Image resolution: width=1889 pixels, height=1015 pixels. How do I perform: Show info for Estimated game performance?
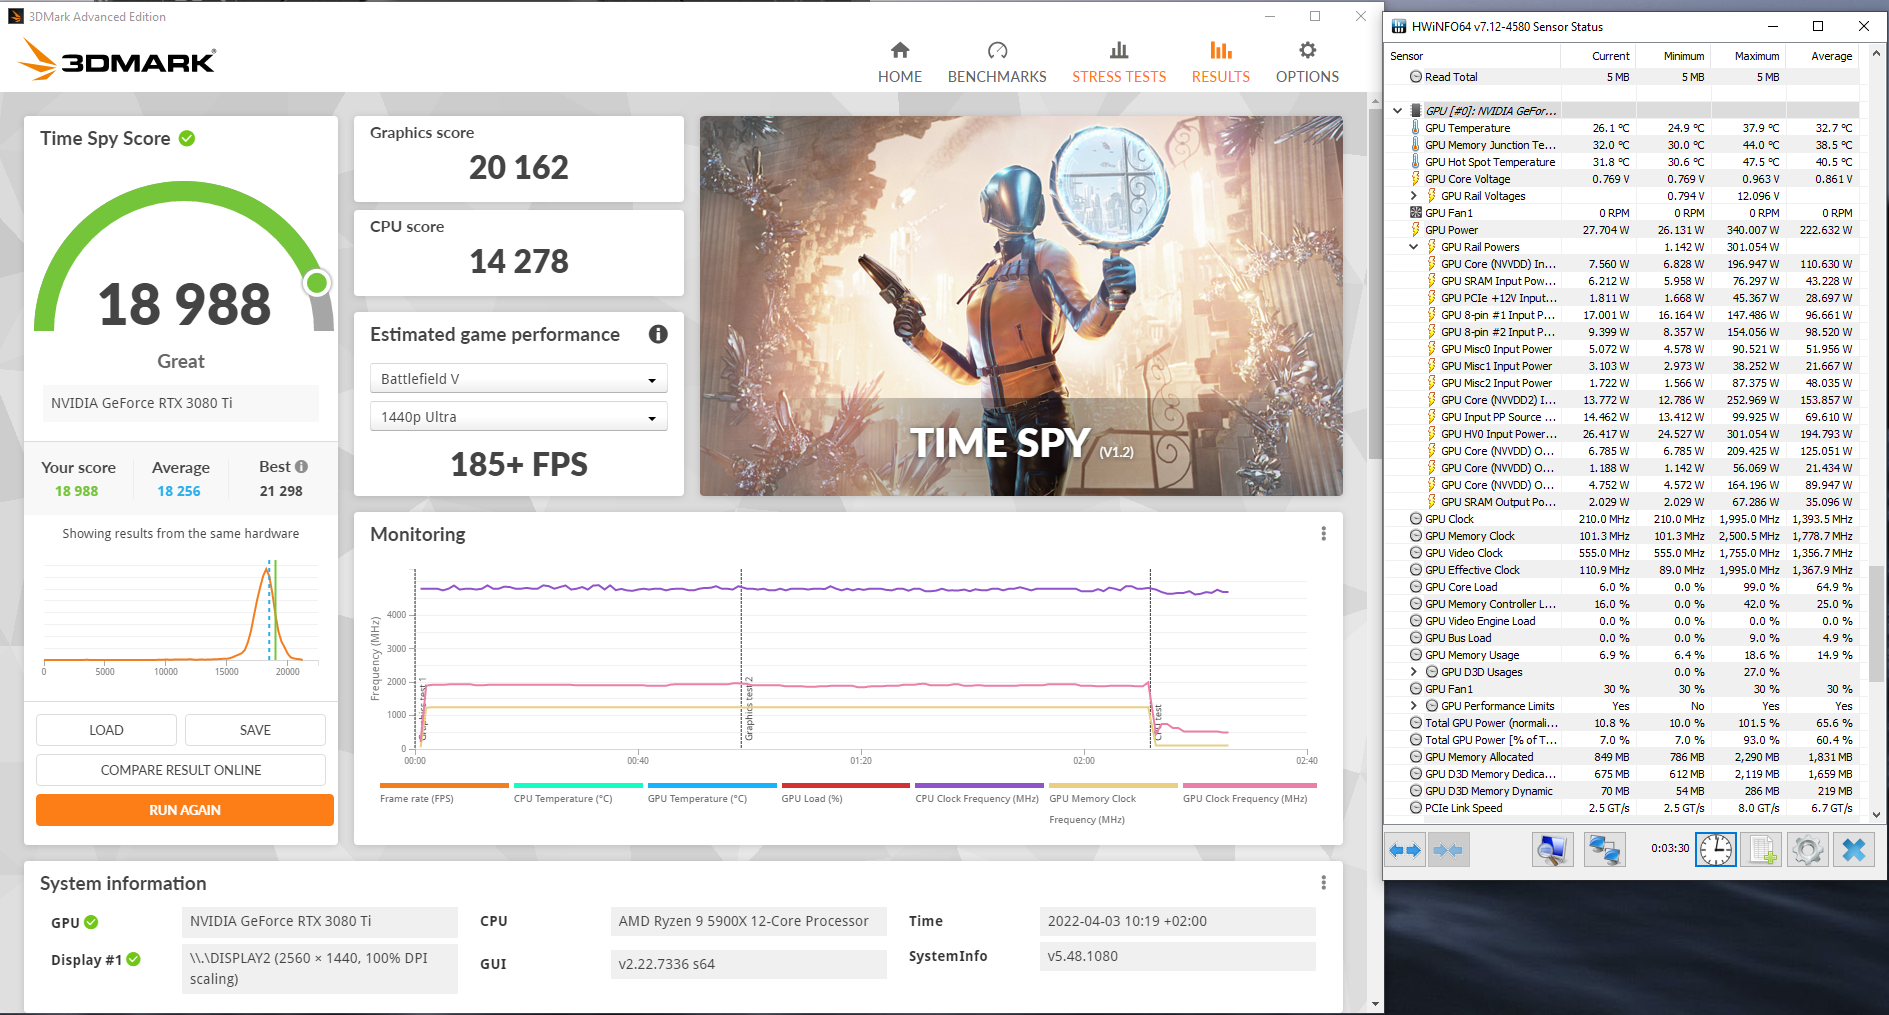click(658, 334)
